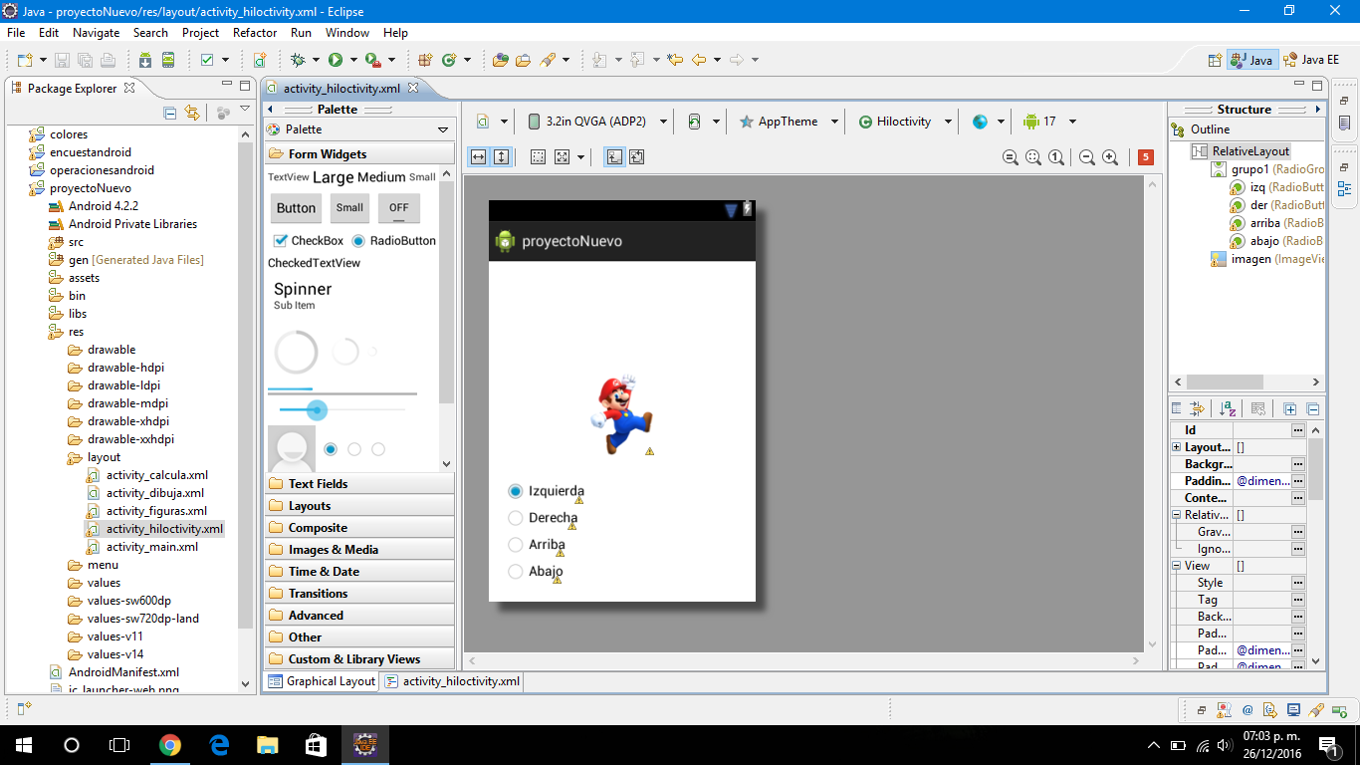Click the Button widget in palette
The image size is (1360, 765).
tap(296, 208)
